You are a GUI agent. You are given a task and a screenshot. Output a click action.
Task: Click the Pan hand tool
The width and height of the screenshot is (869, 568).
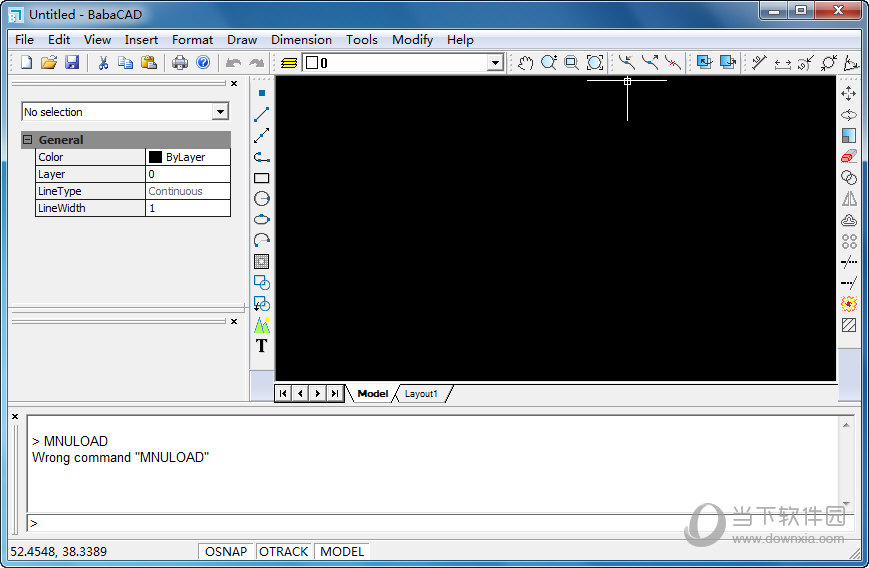click(x=525, y=63)
